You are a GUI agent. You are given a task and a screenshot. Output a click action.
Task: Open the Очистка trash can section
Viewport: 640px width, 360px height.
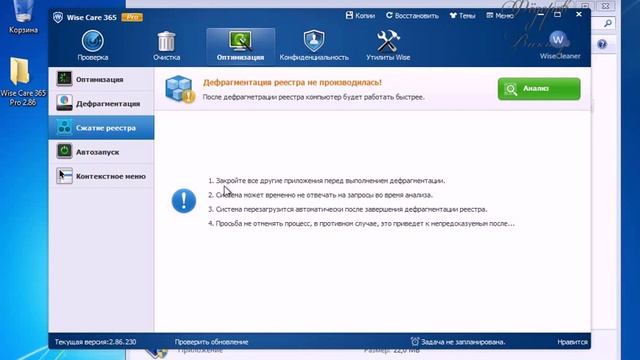[x=167, y=46]
